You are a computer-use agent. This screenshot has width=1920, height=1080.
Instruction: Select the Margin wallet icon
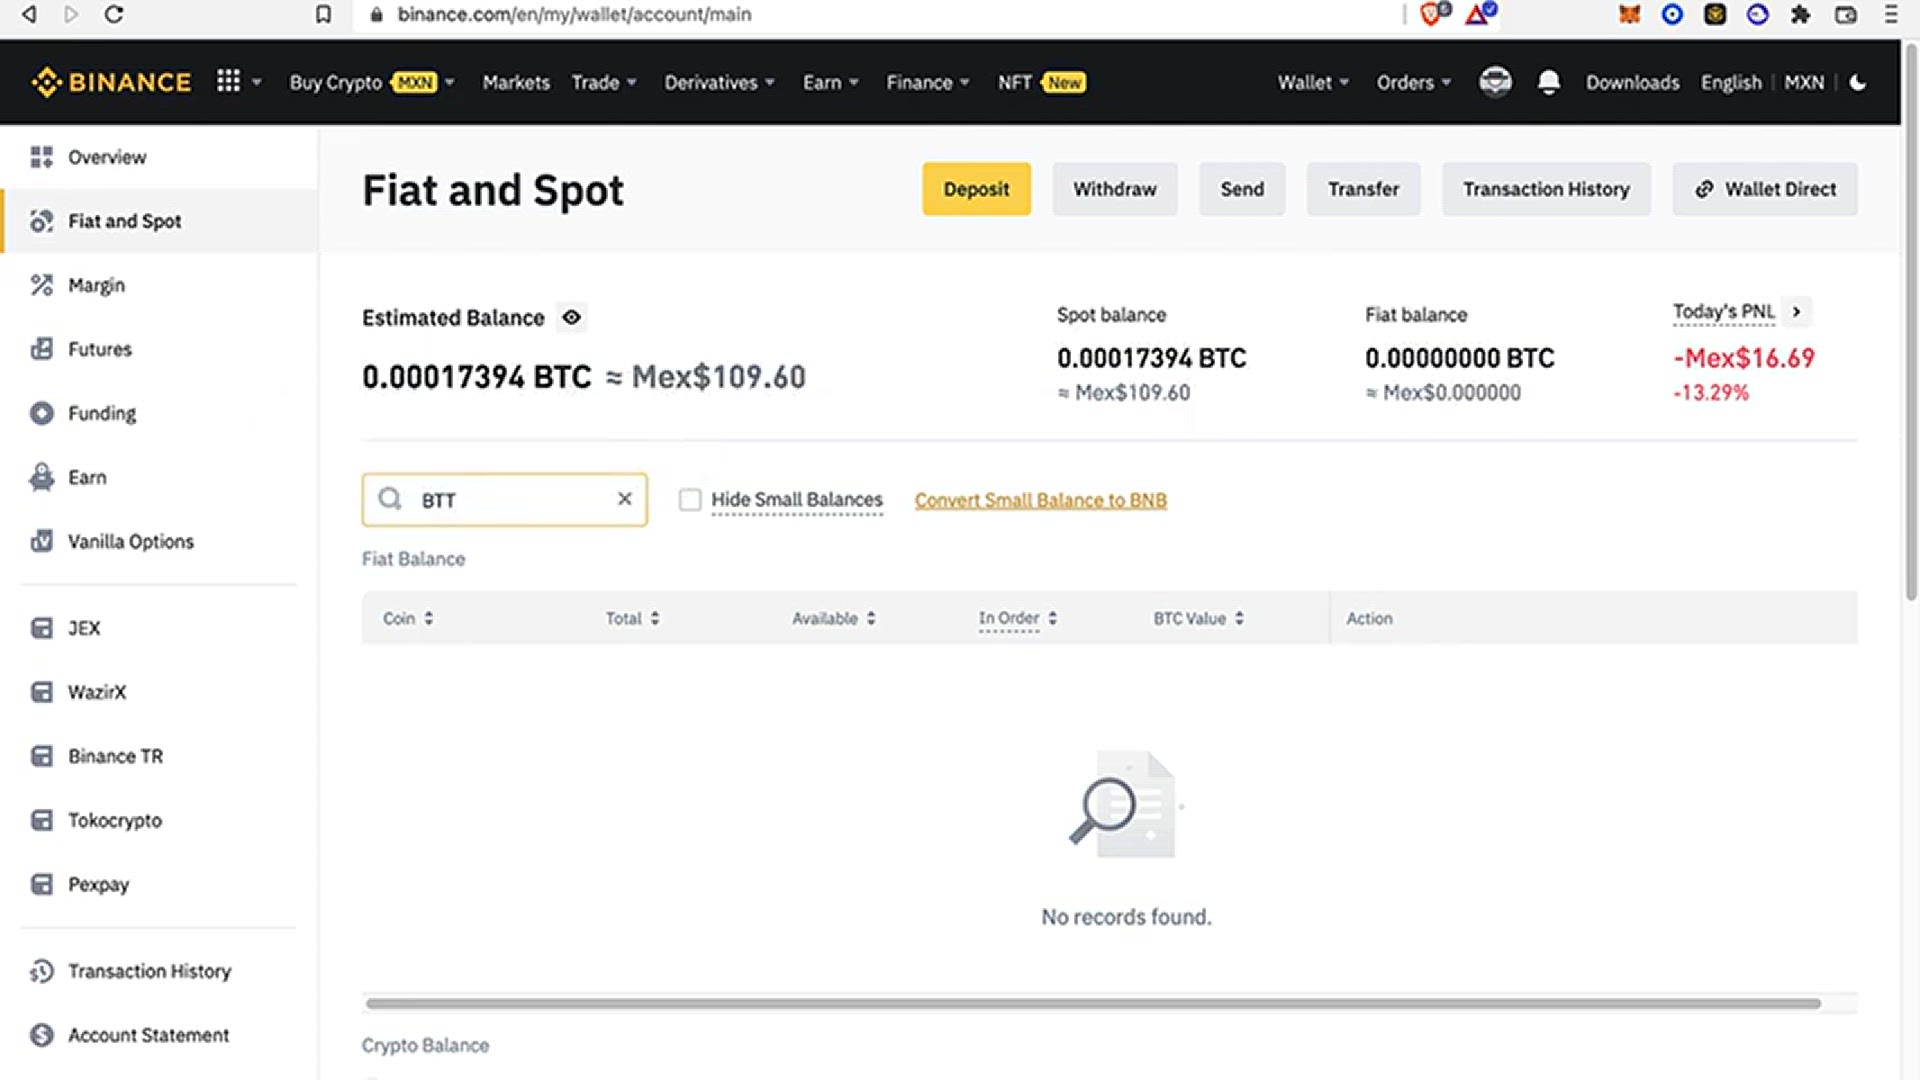(42, 285)
